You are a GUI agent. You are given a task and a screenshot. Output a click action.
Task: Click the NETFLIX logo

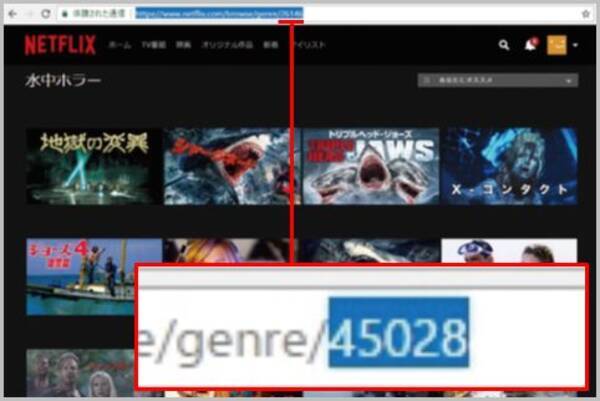tap(60, 45)
